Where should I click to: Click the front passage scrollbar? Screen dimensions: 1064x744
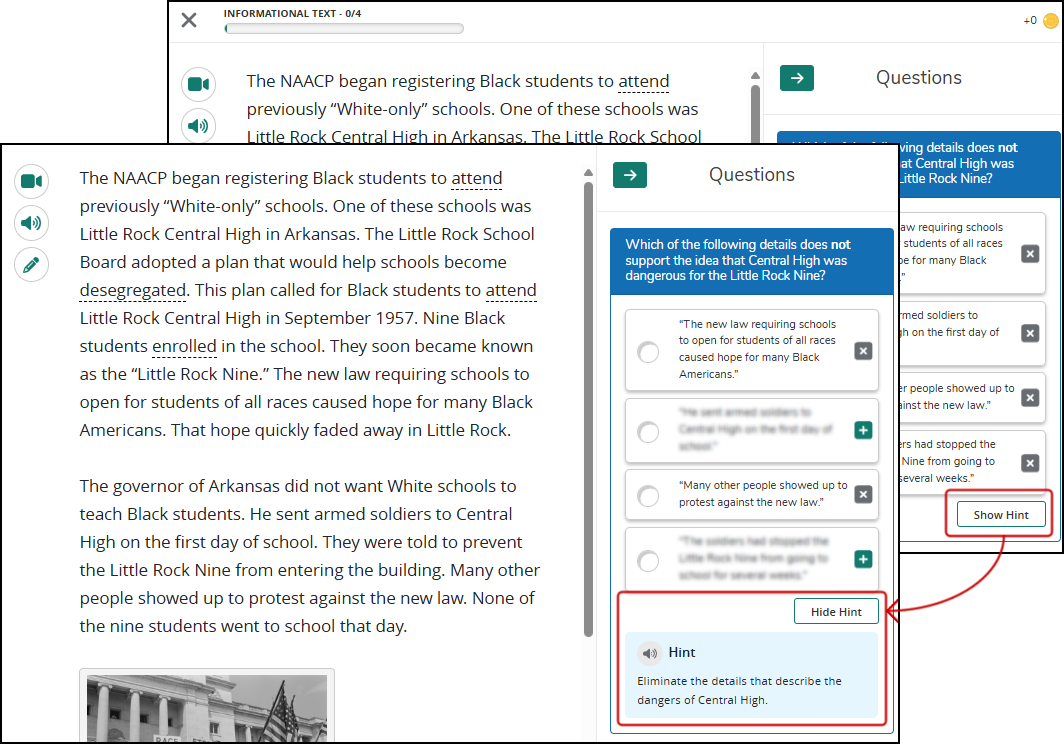[x=588, y=409]
